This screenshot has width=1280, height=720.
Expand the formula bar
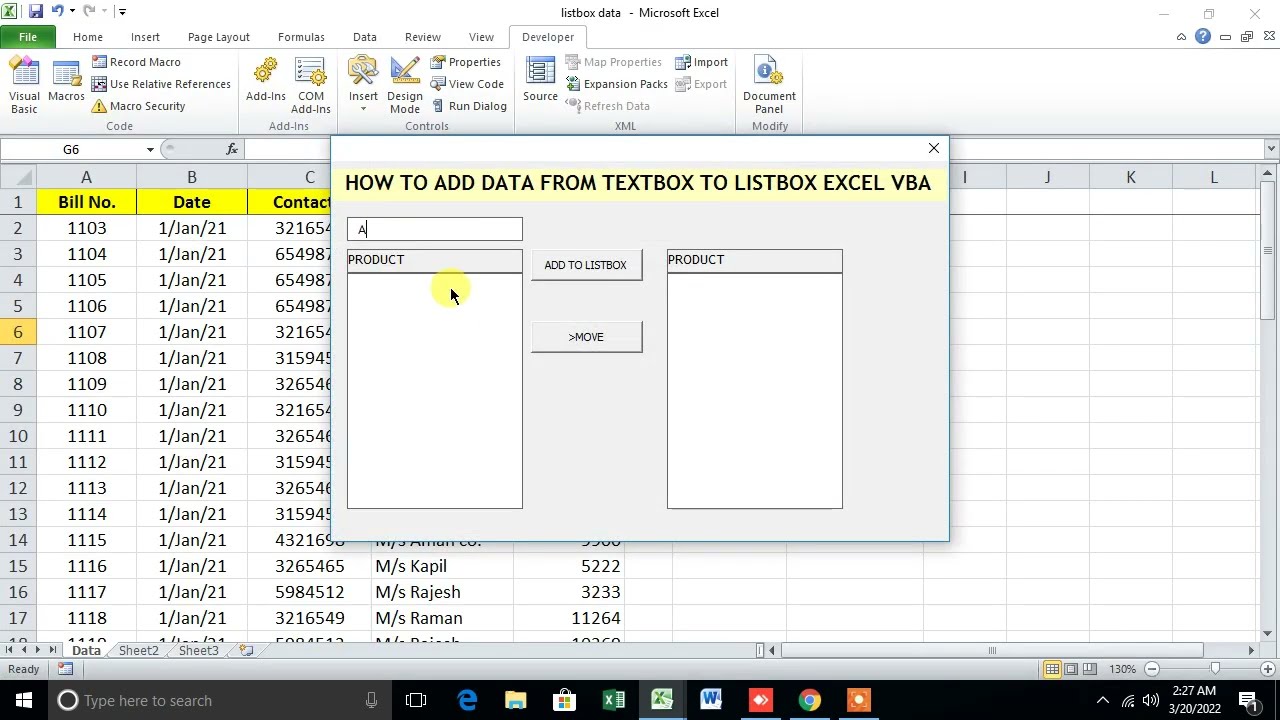click(1271, 149)
